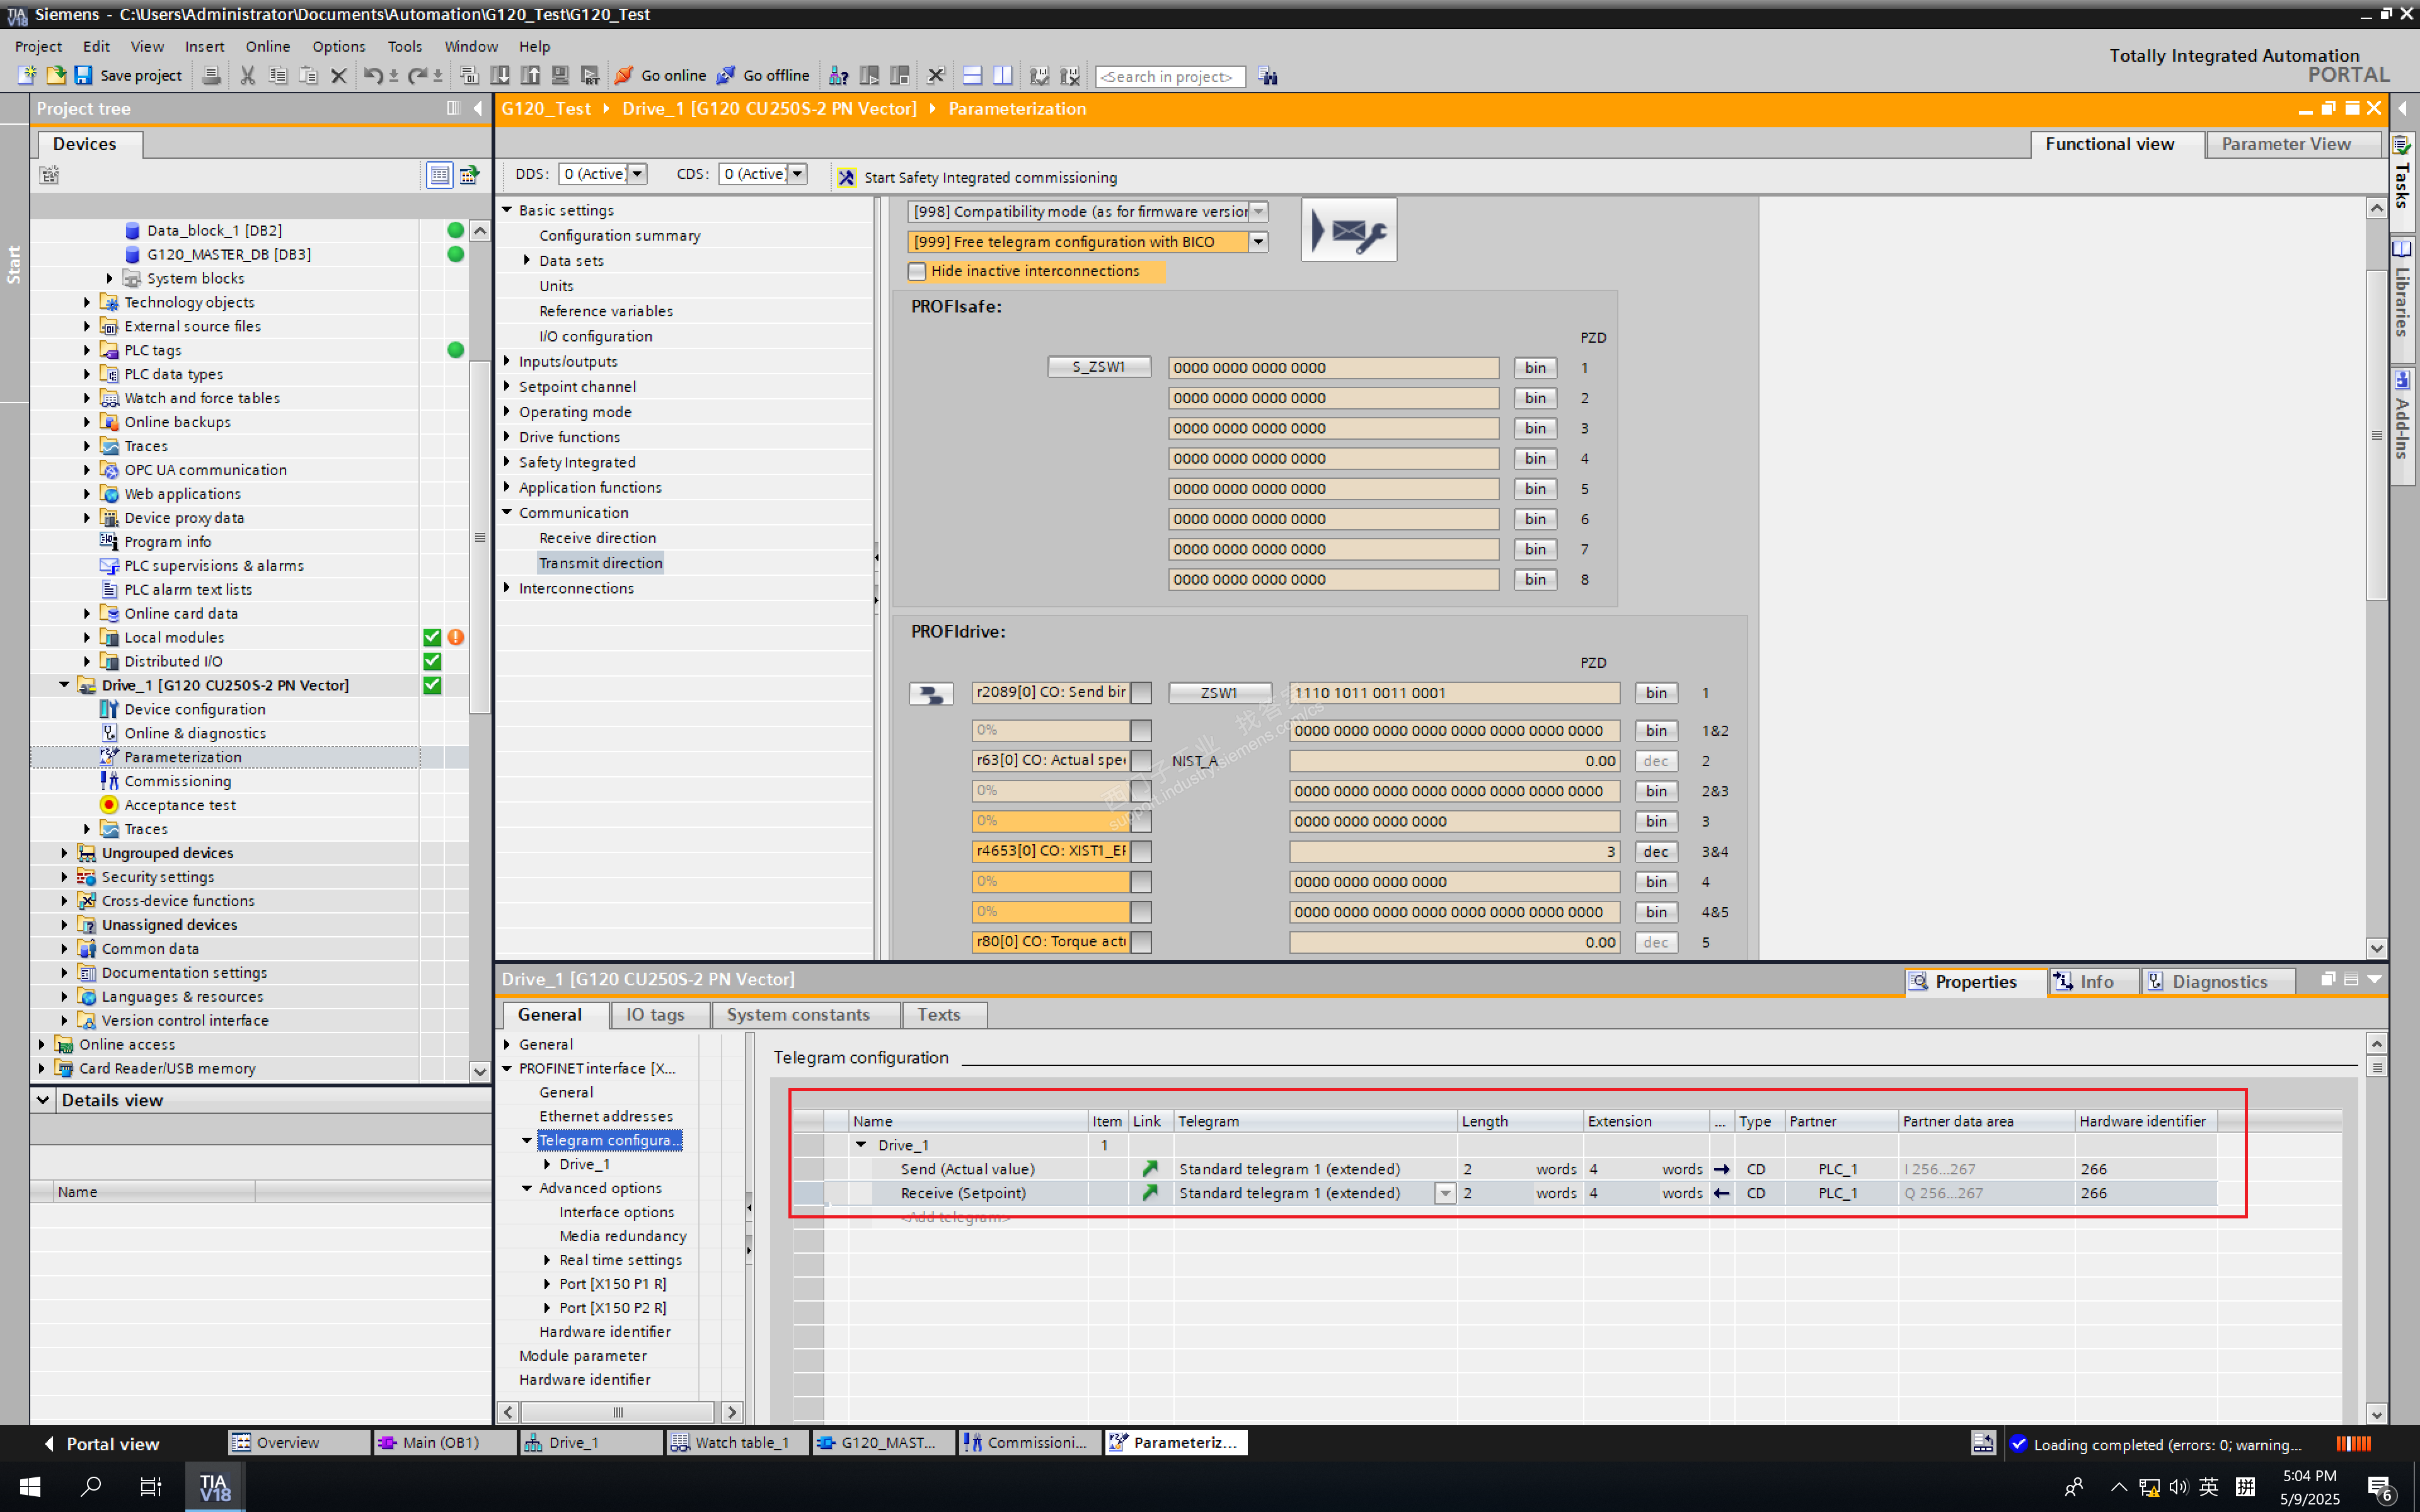The height and width of the screenshot is (1512, 2420).
Task: Toggle the Hide inactive interconnections checkbox
Action: [917, 272]
